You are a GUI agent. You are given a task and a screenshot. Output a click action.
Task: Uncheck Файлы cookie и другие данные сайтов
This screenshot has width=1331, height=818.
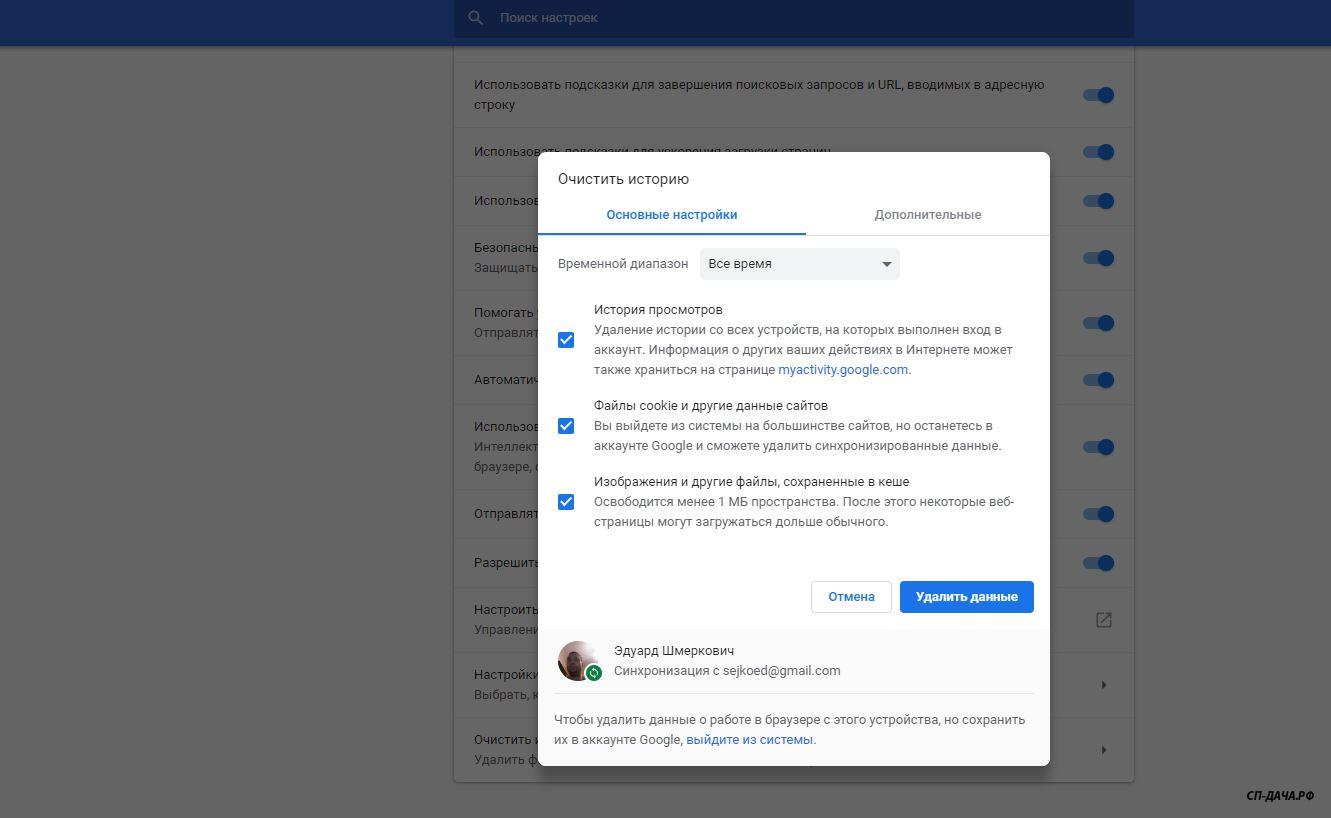[x=566, y=426]
